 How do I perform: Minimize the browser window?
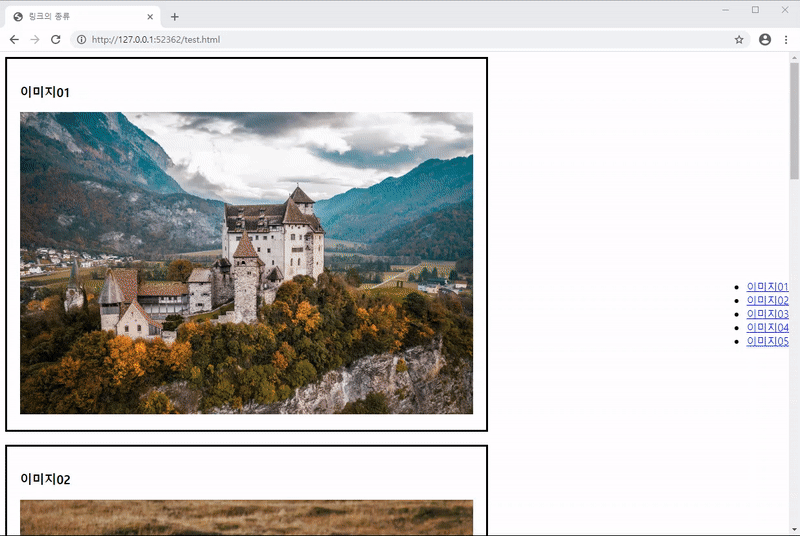click(x=726, y=10)
